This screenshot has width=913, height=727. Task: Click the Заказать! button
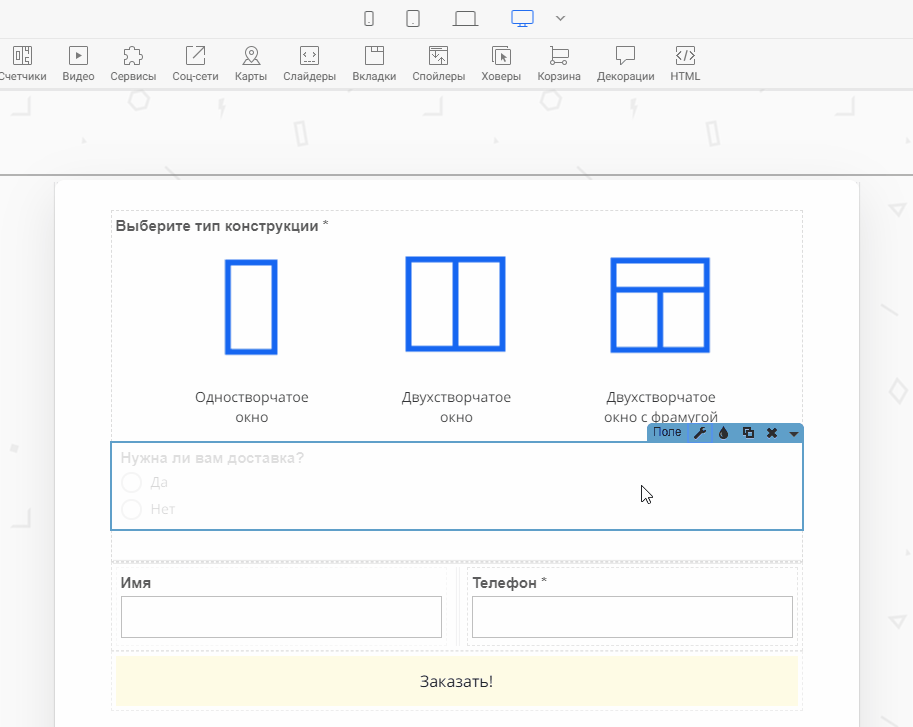[456, 681]
